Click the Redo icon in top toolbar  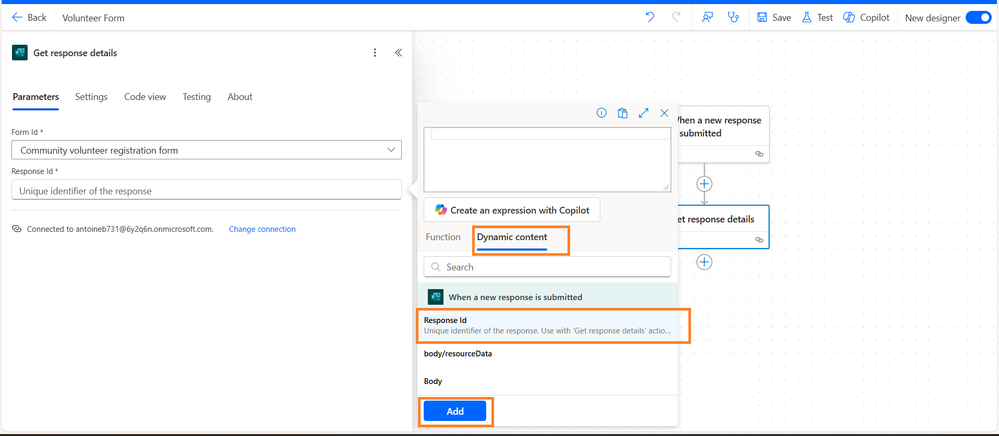(675, 18)
